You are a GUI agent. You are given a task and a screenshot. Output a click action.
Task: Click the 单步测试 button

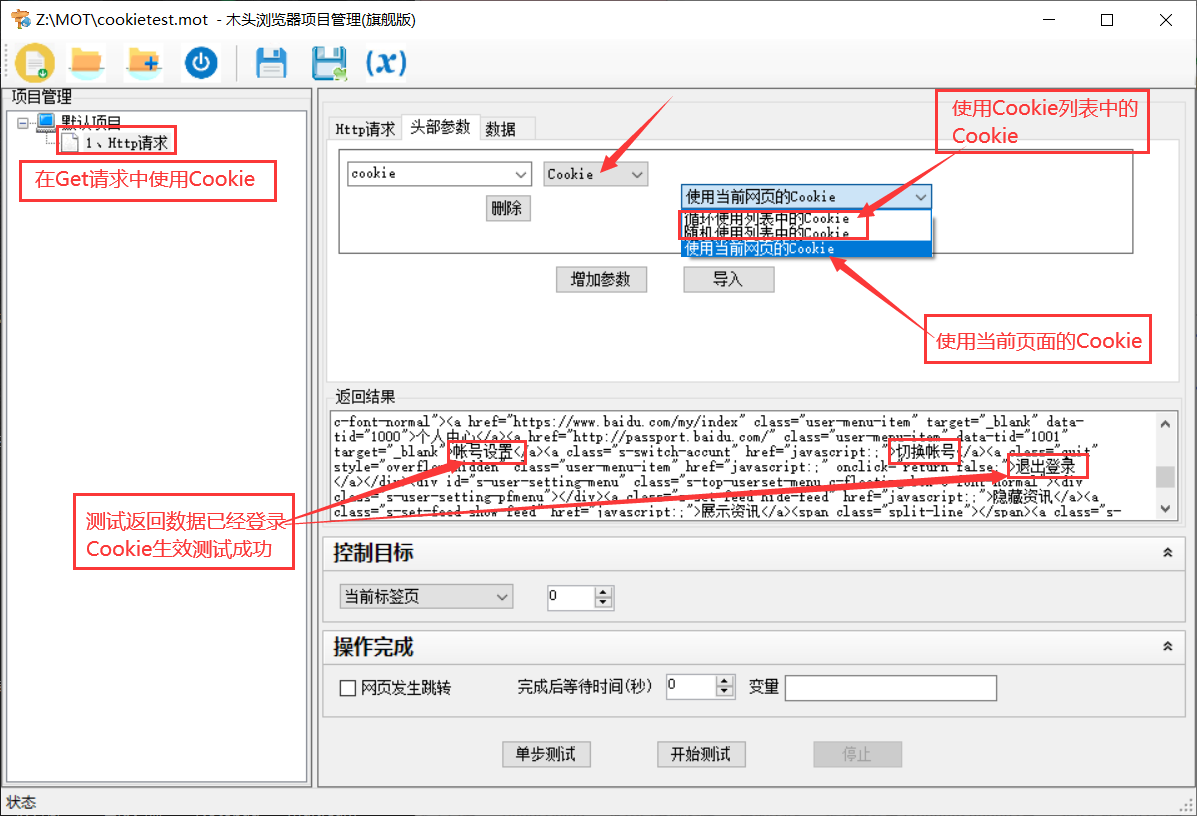pyautogui.click(x=545, y=754)
